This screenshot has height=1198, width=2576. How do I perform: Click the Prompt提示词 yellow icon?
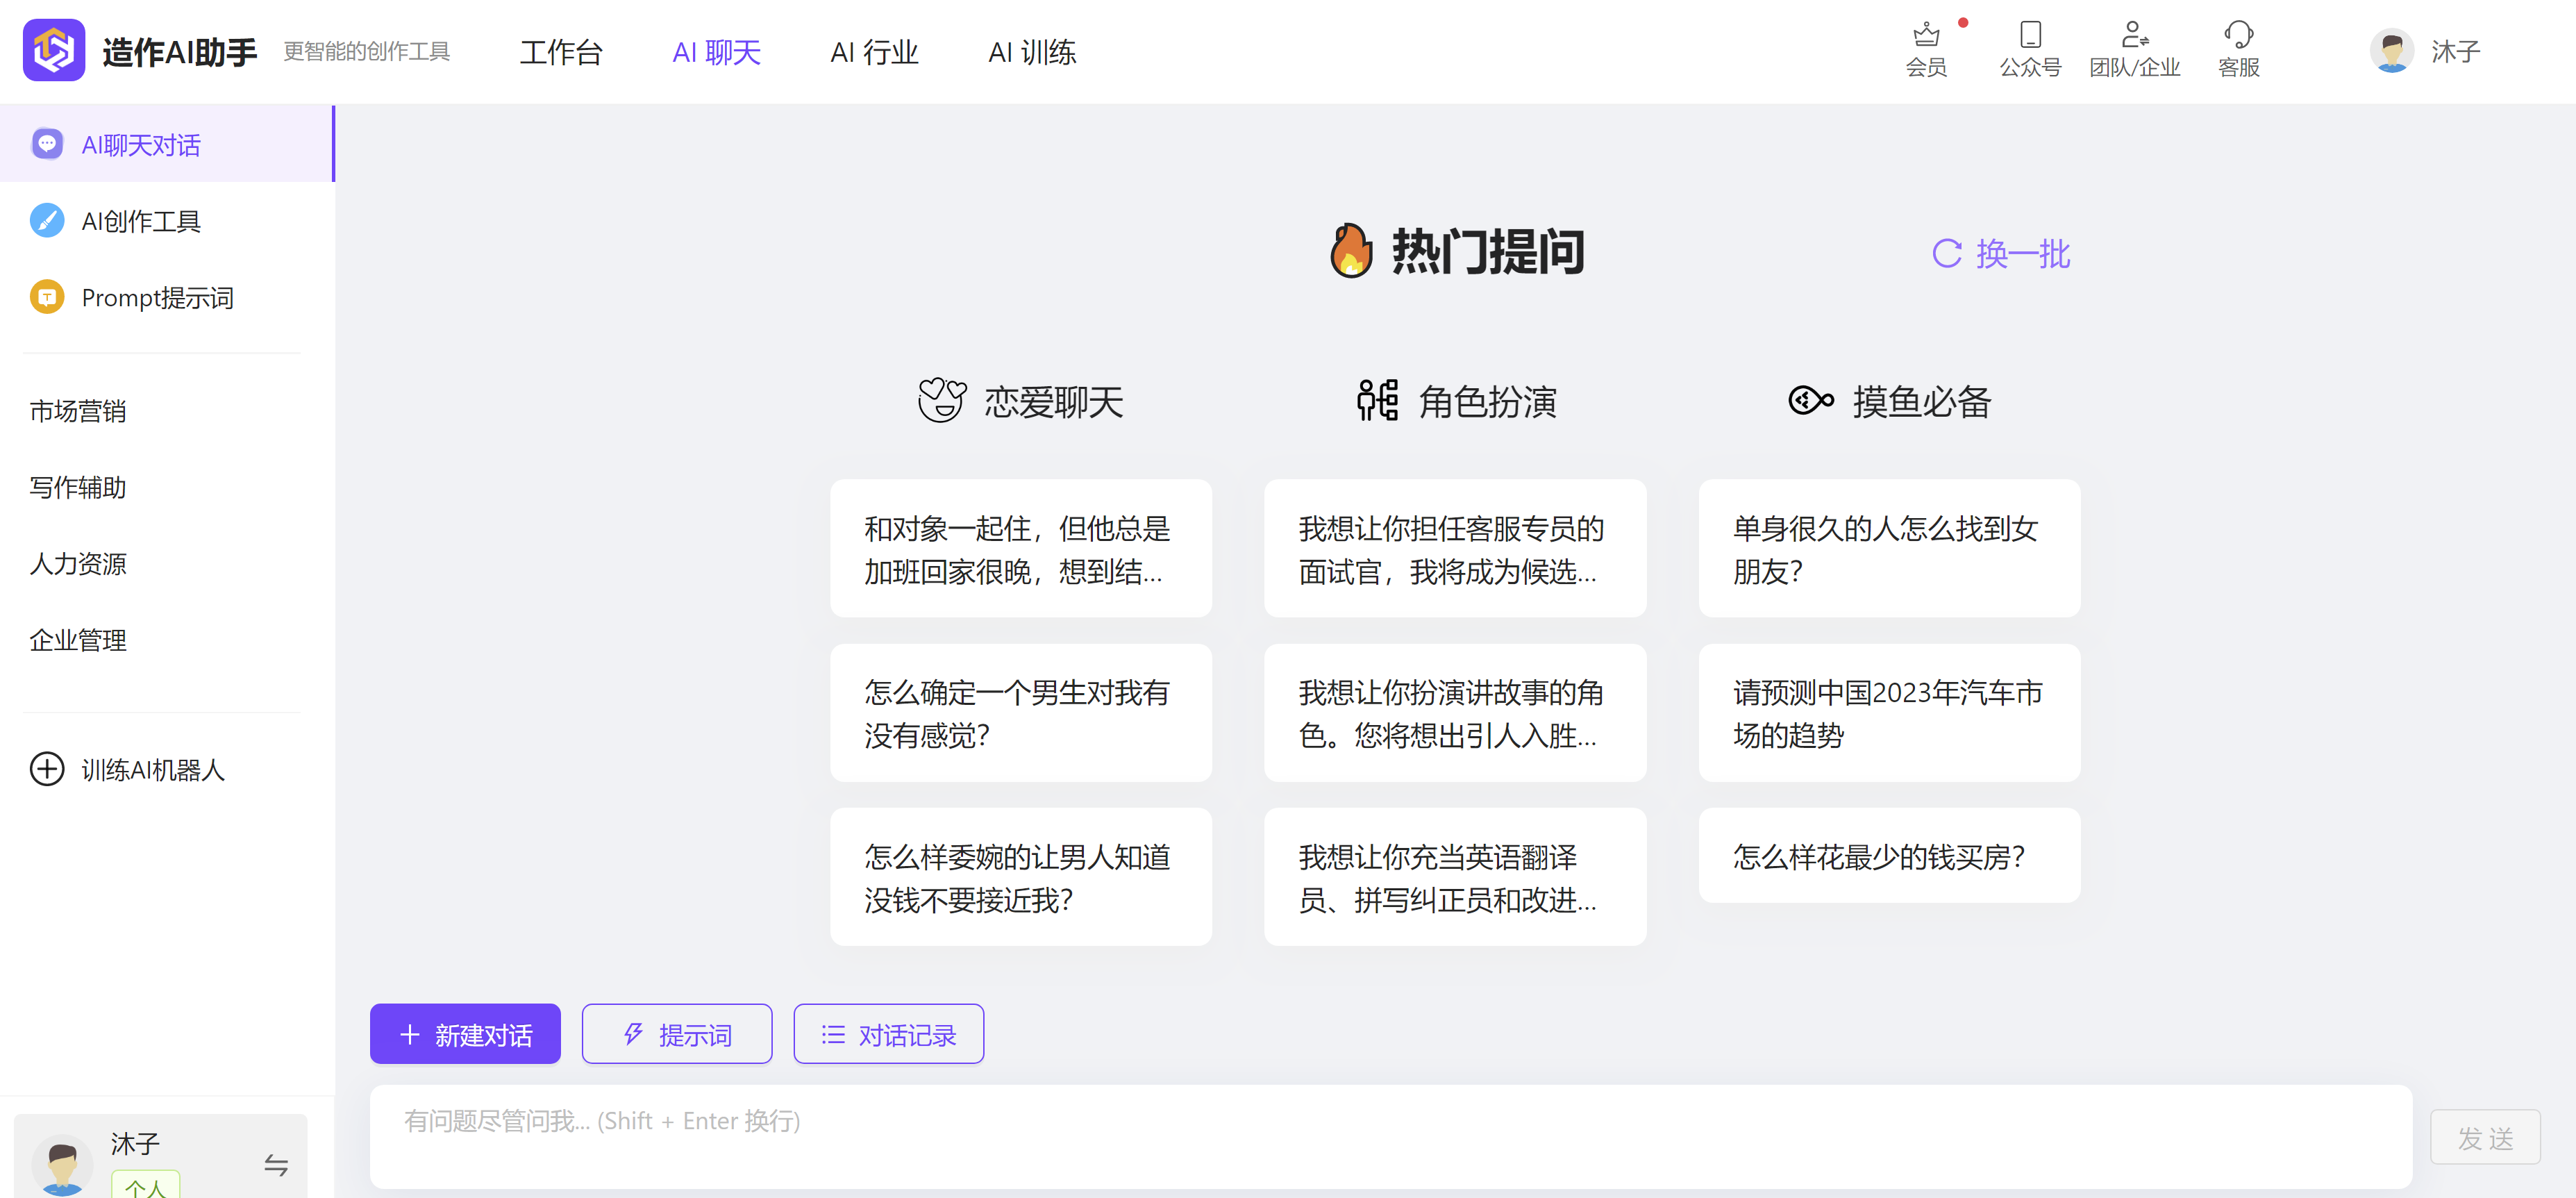click(47, 297)
